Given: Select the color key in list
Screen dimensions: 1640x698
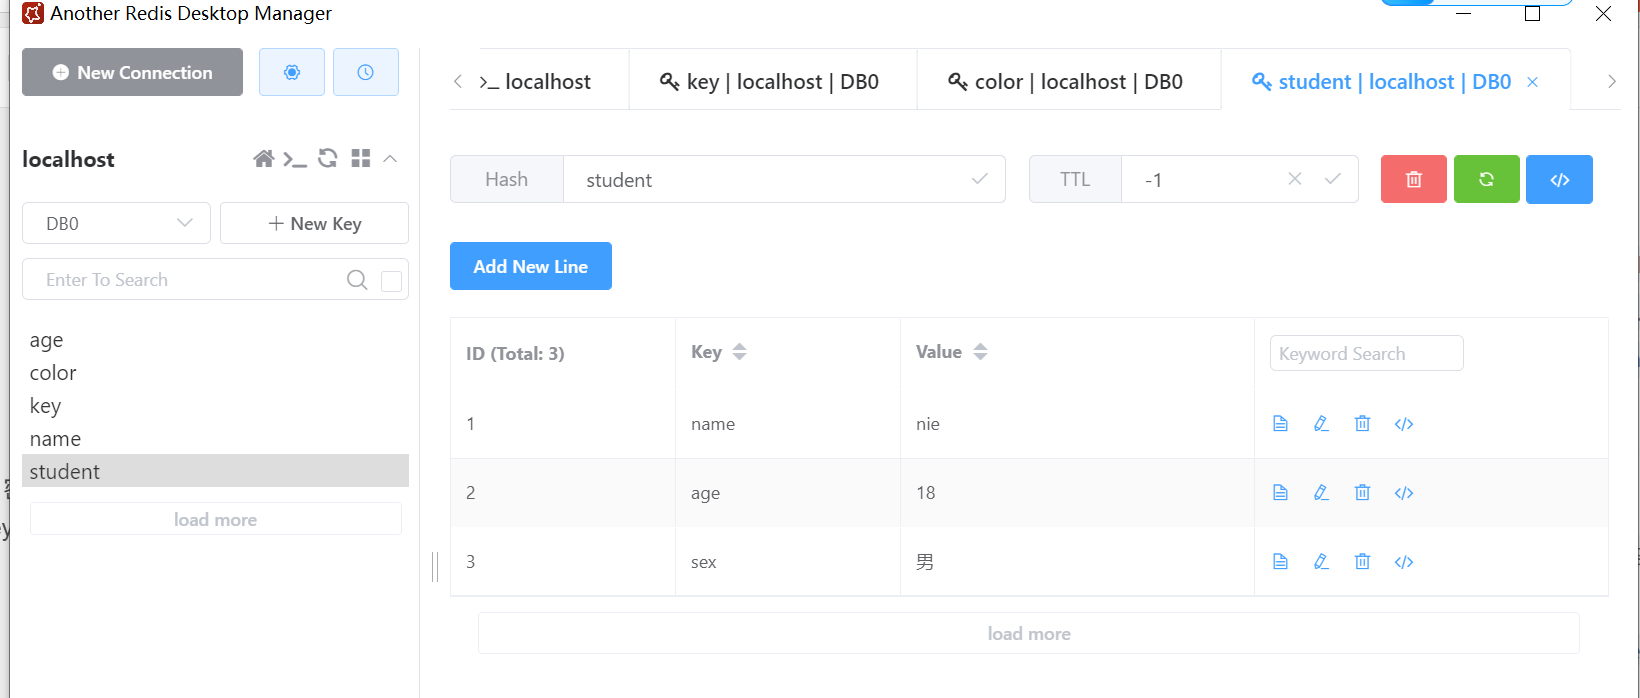Looking at the screenshot, I should pos(215,373).
